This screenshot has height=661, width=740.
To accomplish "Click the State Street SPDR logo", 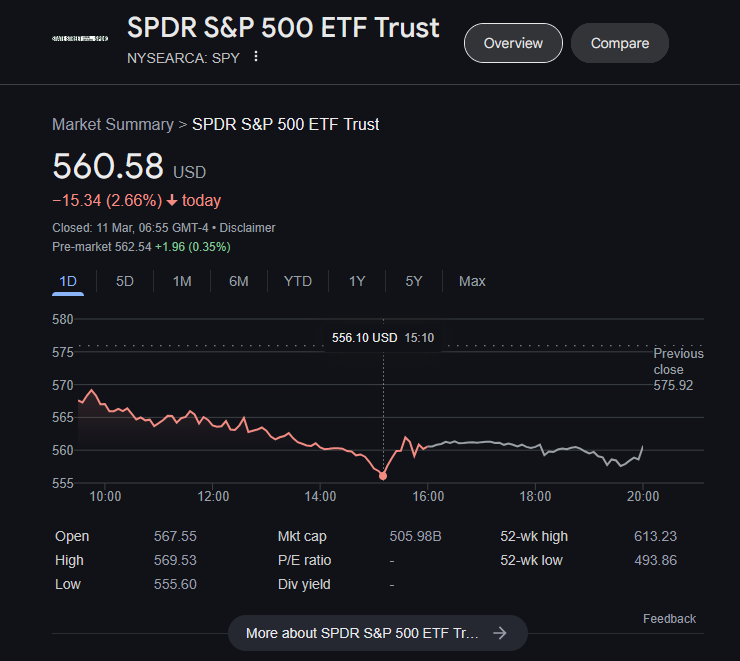I will pos(80,38).
